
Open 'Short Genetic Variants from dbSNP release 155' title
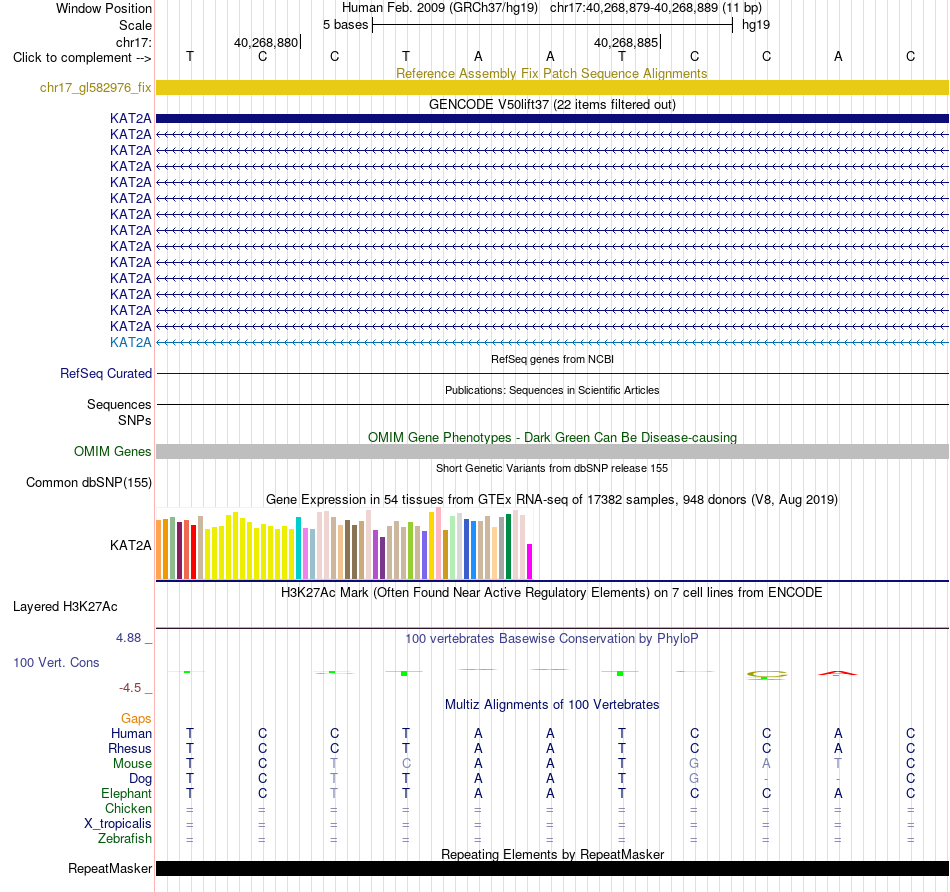click(x=552, y=468)
